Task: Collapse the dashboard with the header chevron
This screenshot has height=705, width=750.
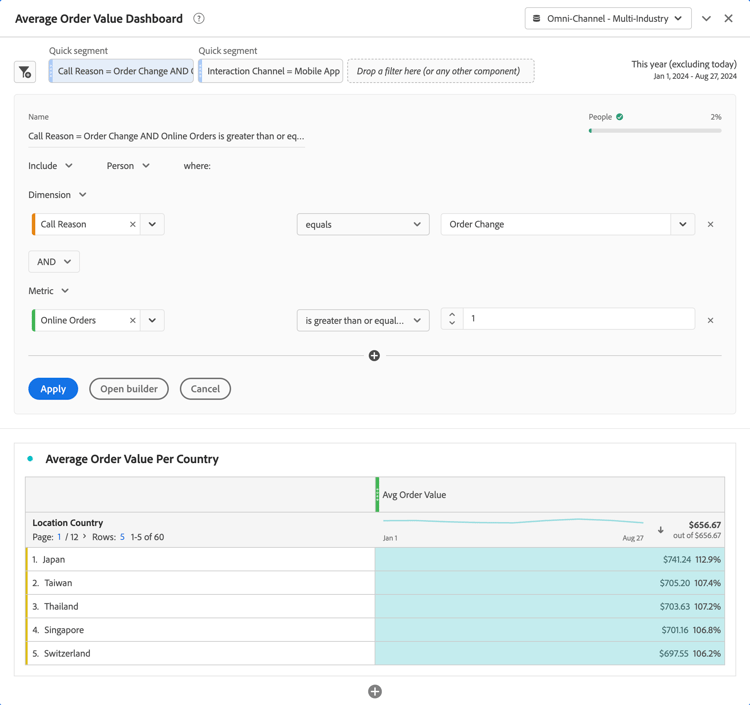Action: coord(706,19)
